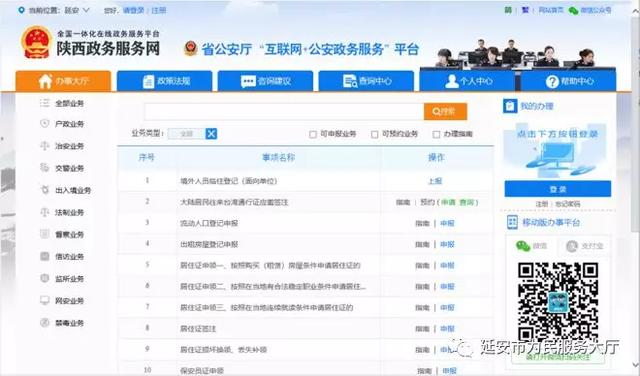The height and width of the screenshot is (376, 640).
Task: Click the orange 搜索 search button
Action: (445, 111)
